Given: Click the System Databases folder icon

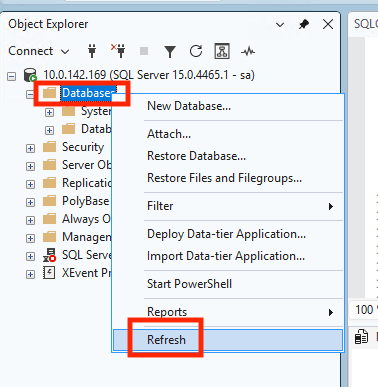Looking at the screenshot, I should (x=69, y=111).
